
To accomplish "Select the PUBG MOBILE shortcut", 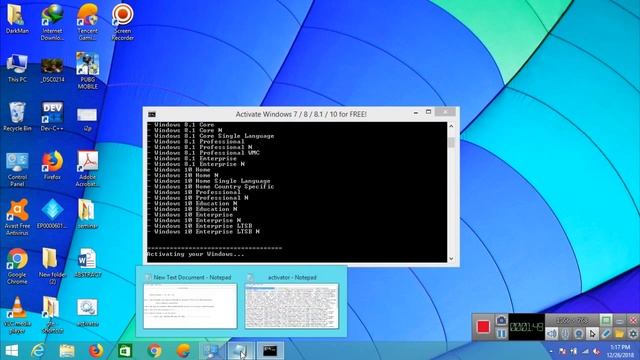I will click(87, 71).
